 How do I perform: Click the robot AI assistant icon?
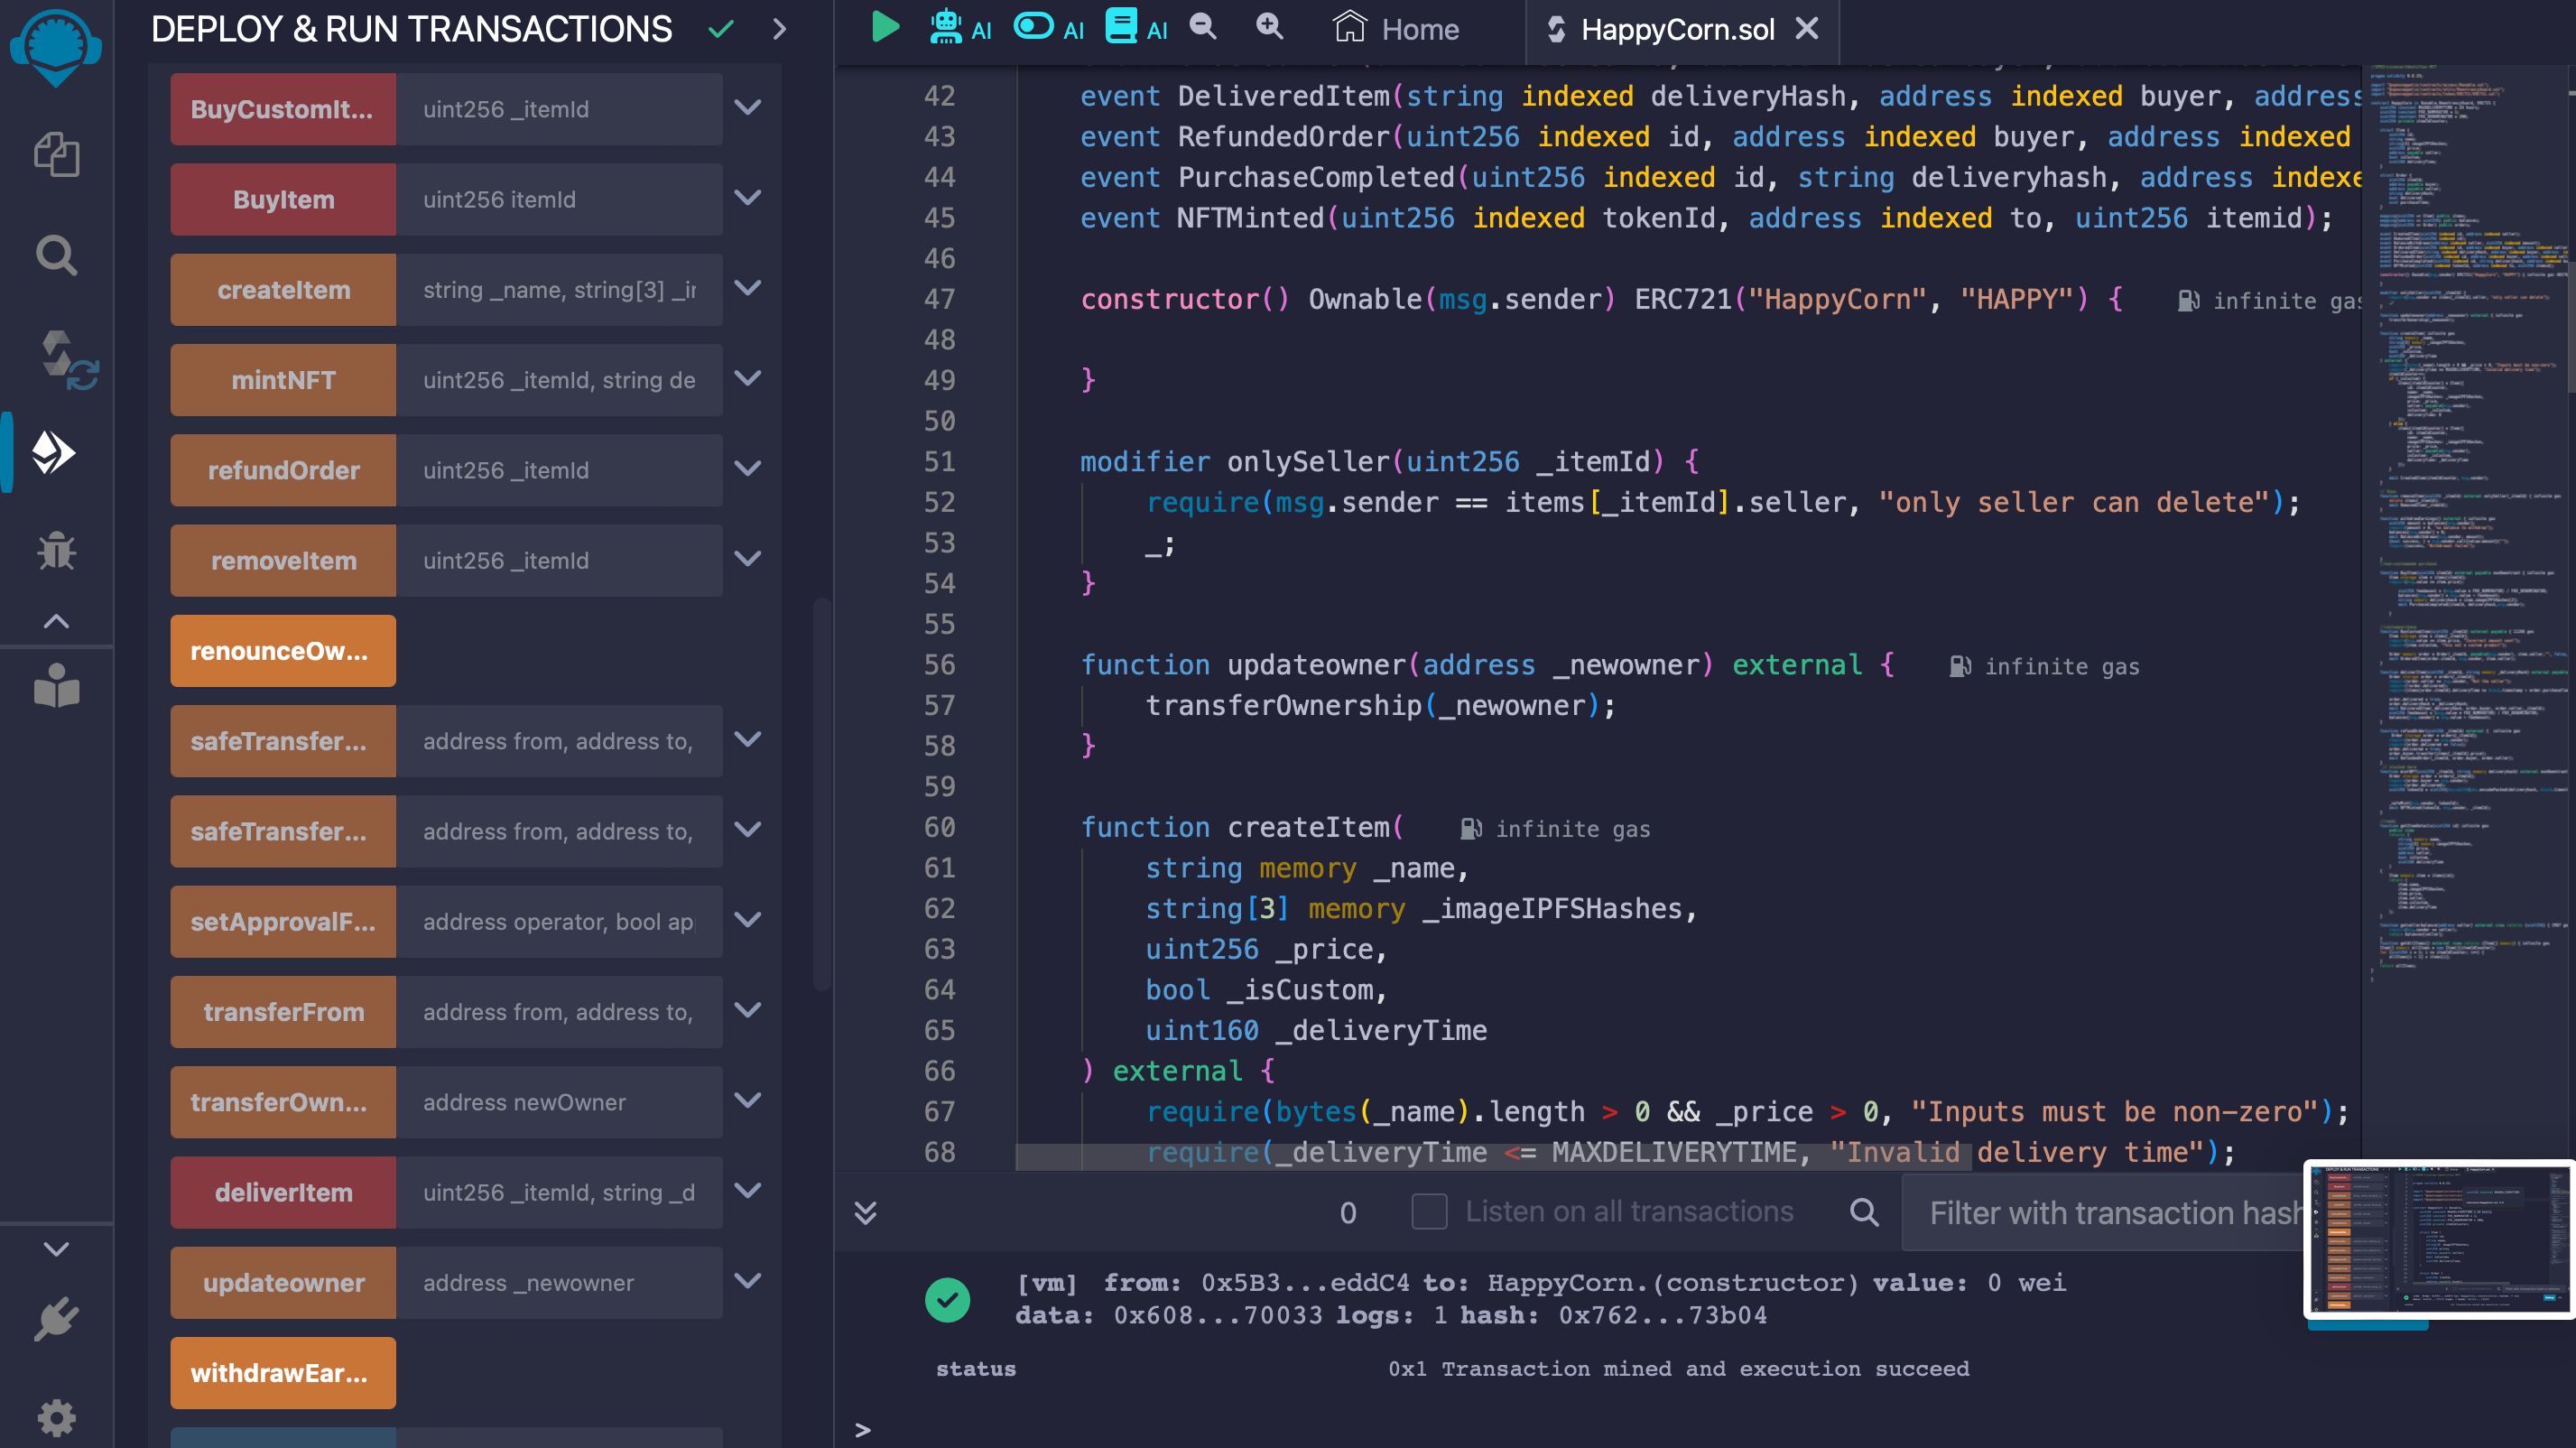[945, 27]
